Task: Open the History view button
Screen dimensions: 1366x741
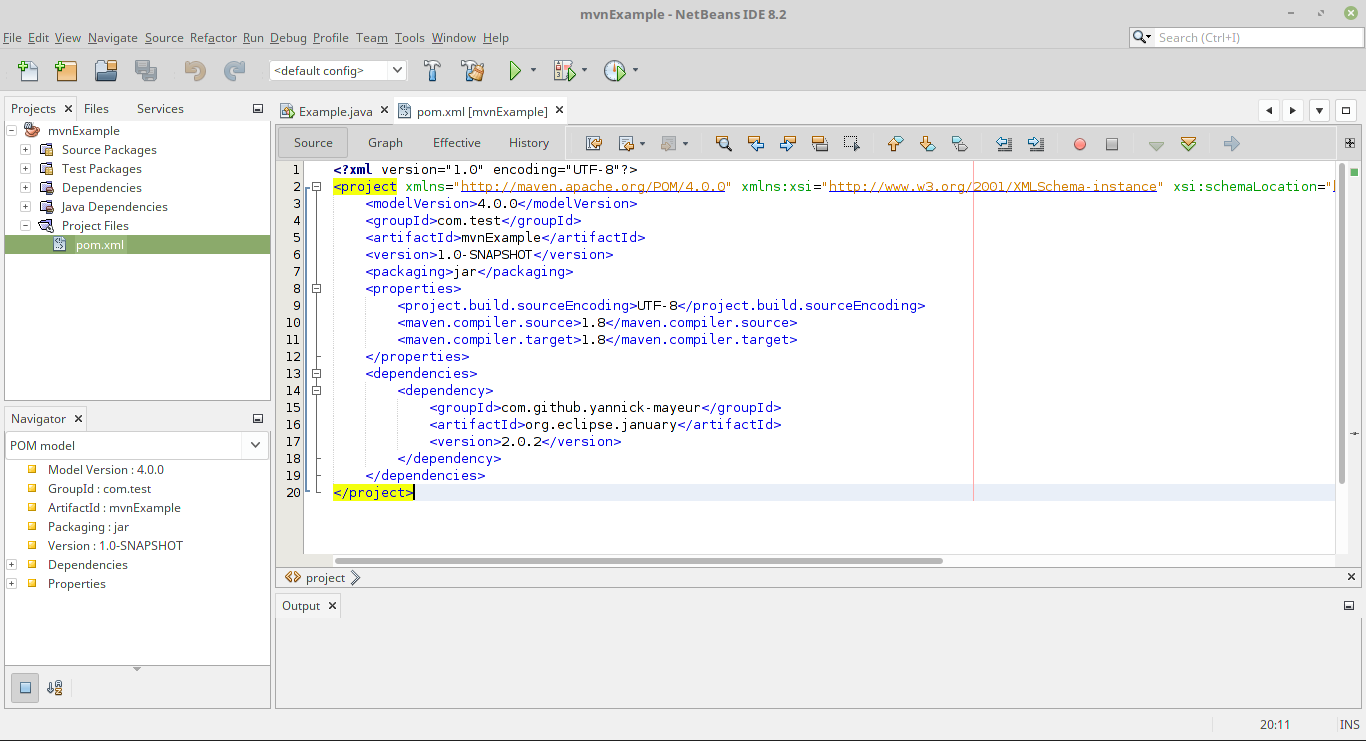Action: tap(529, 143)
